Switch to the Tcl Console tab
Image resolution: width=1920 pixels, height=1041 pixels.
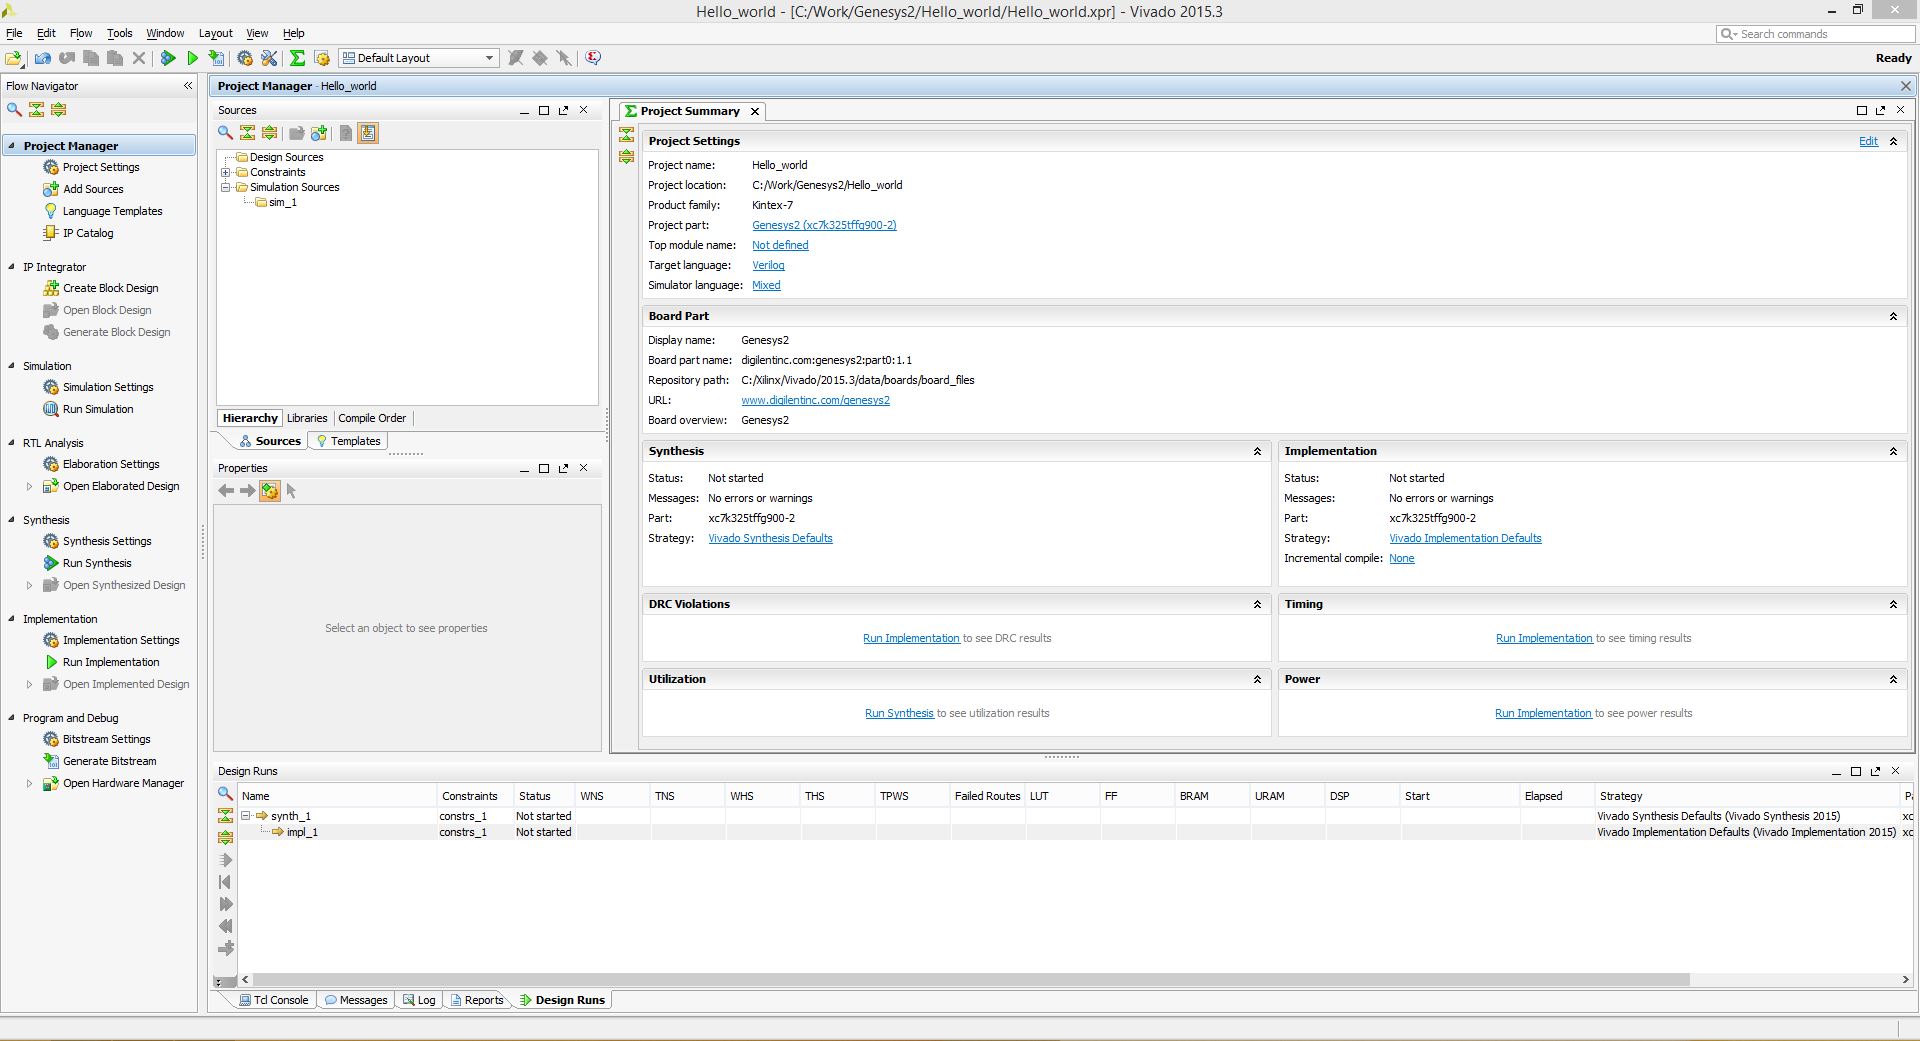tap(273, 1000)
